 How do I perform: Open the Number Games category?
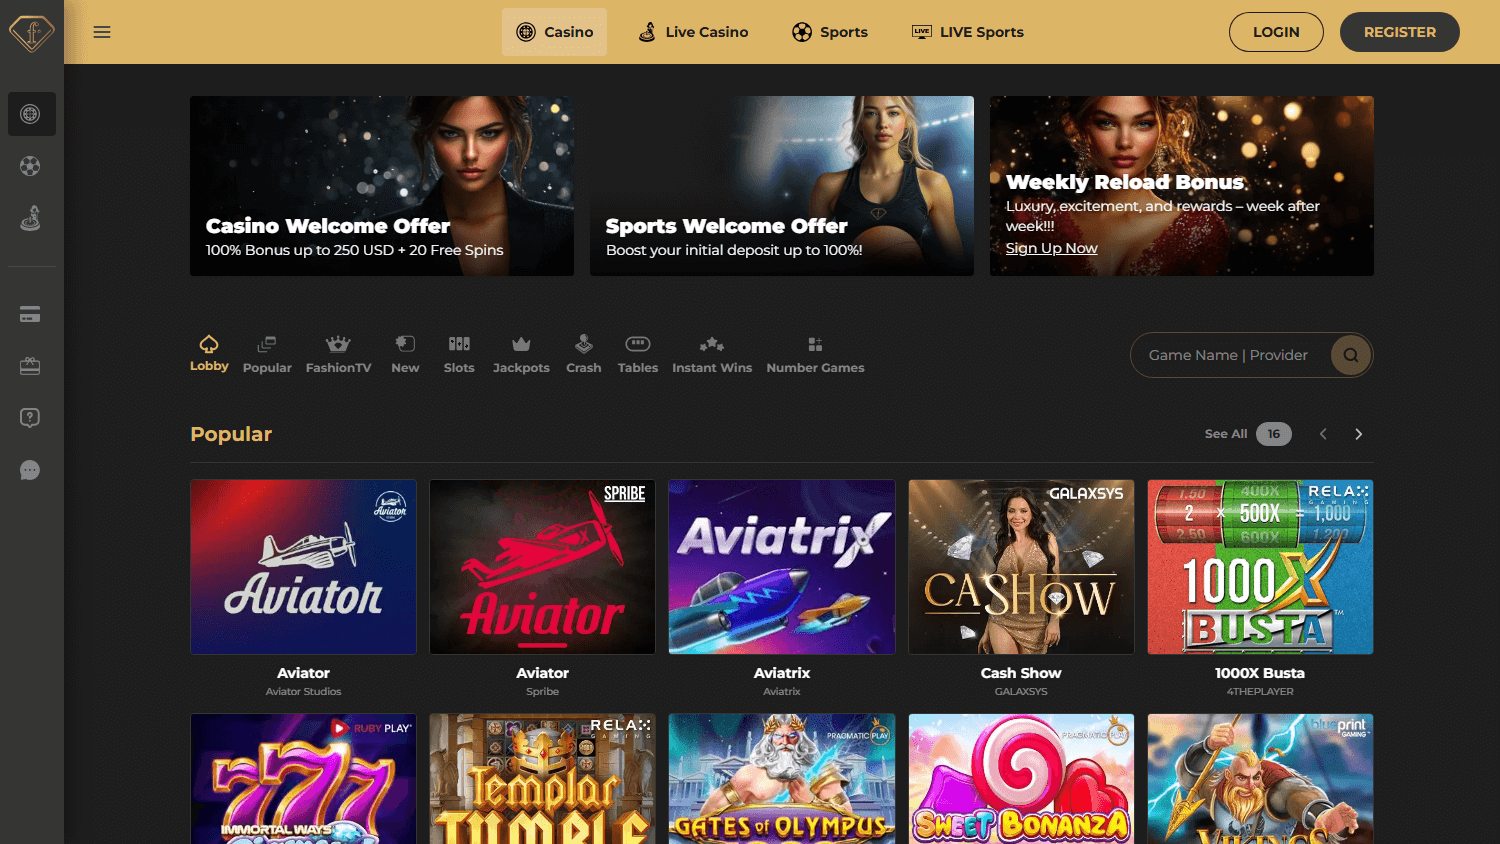point(815,355)
